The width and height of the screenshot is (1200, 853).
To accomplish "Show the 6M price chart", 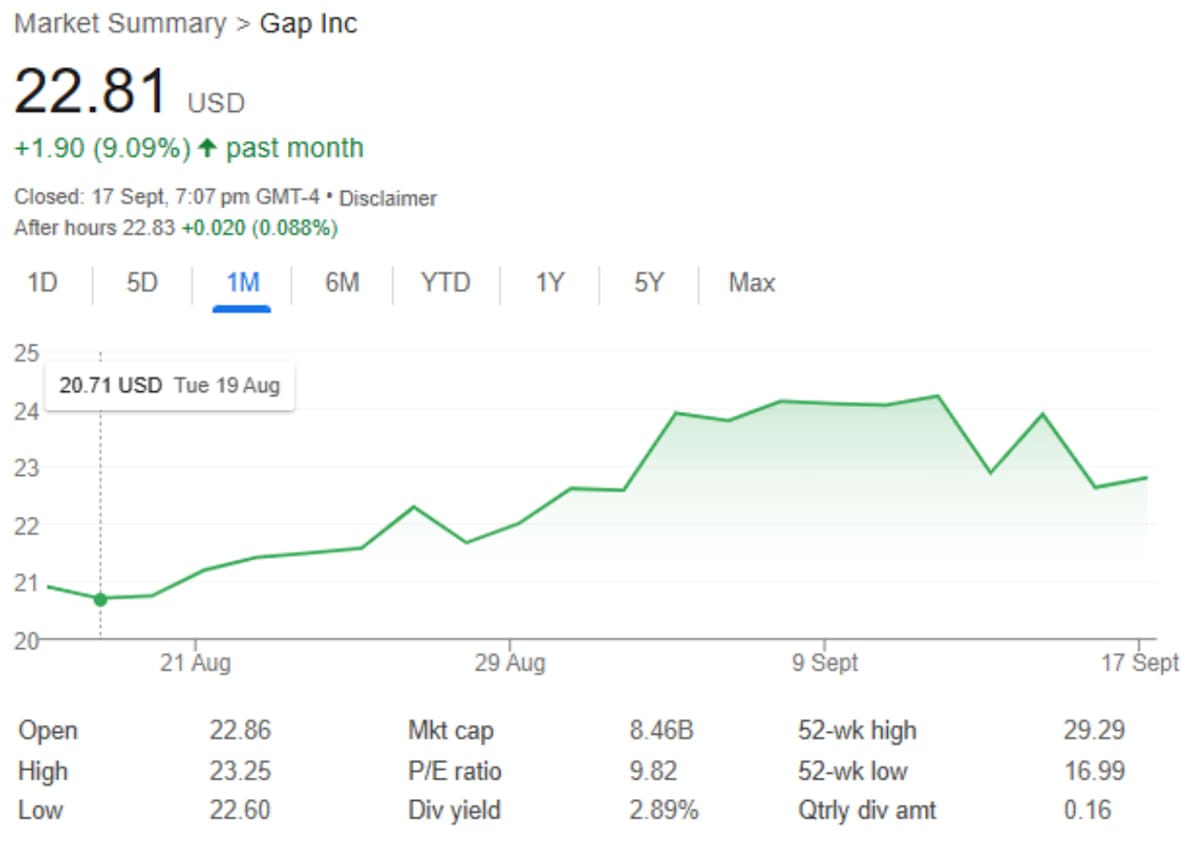I will coord(342,283).
